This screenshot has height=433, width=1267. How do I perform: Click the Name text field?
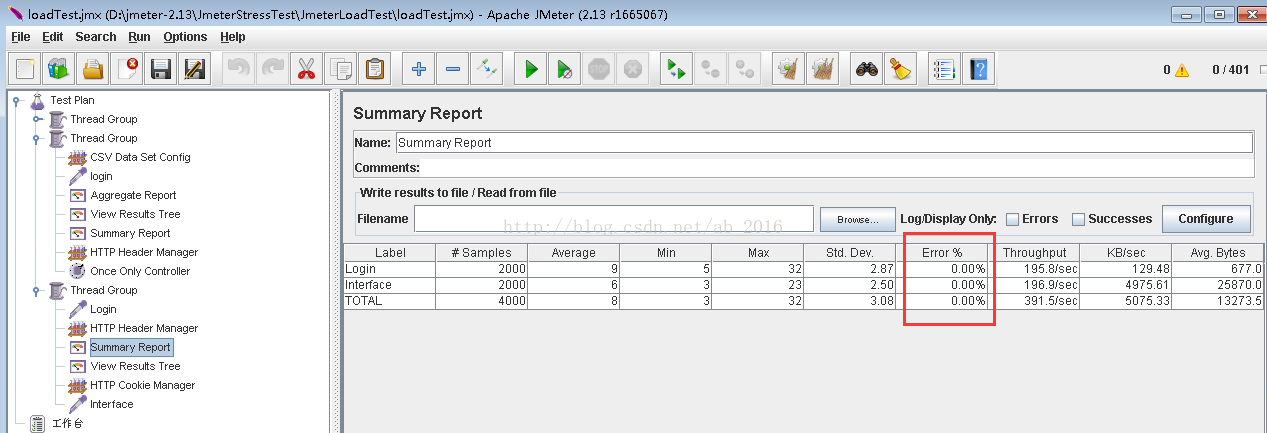pyautogui.click(x=824, y=143)
